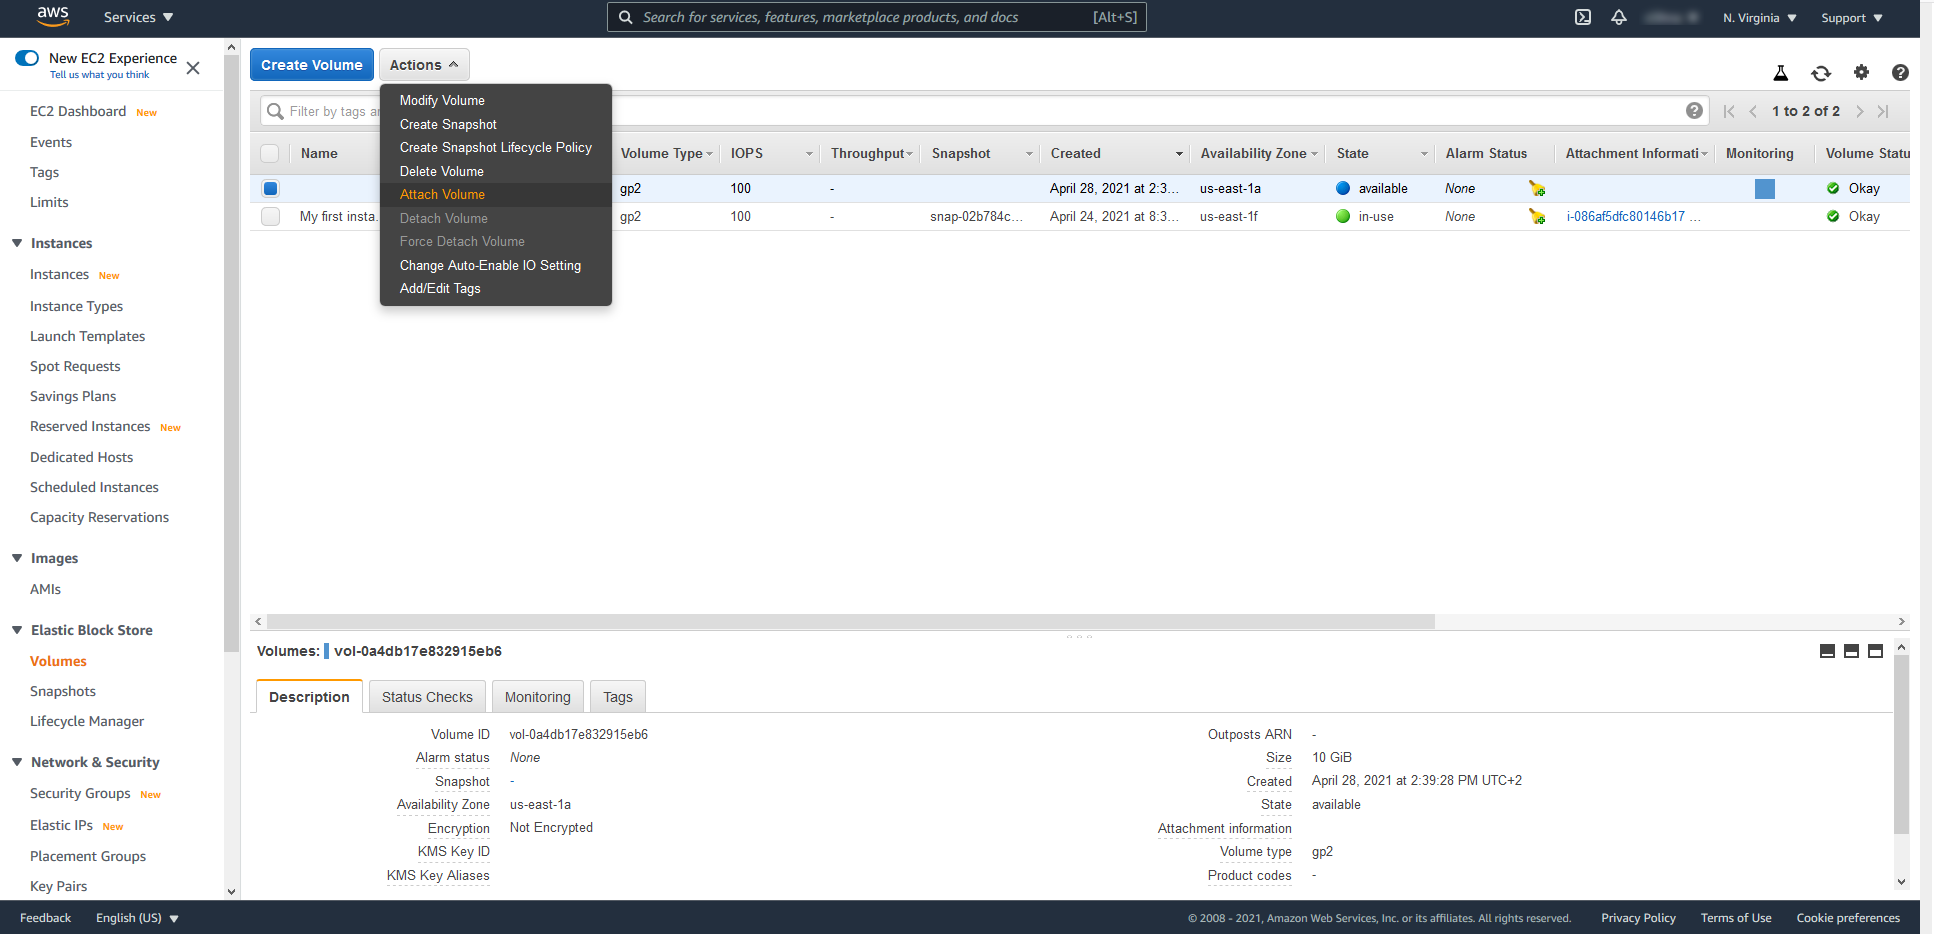The image size is (1934, 934).
Task: Open the table settings gear
Action: click(x=1861, y=72)
